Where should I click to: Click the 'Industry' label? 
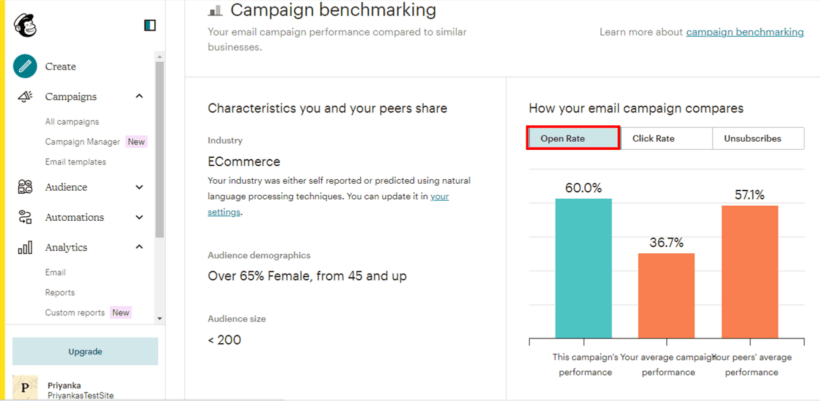[x=225, y=140]
